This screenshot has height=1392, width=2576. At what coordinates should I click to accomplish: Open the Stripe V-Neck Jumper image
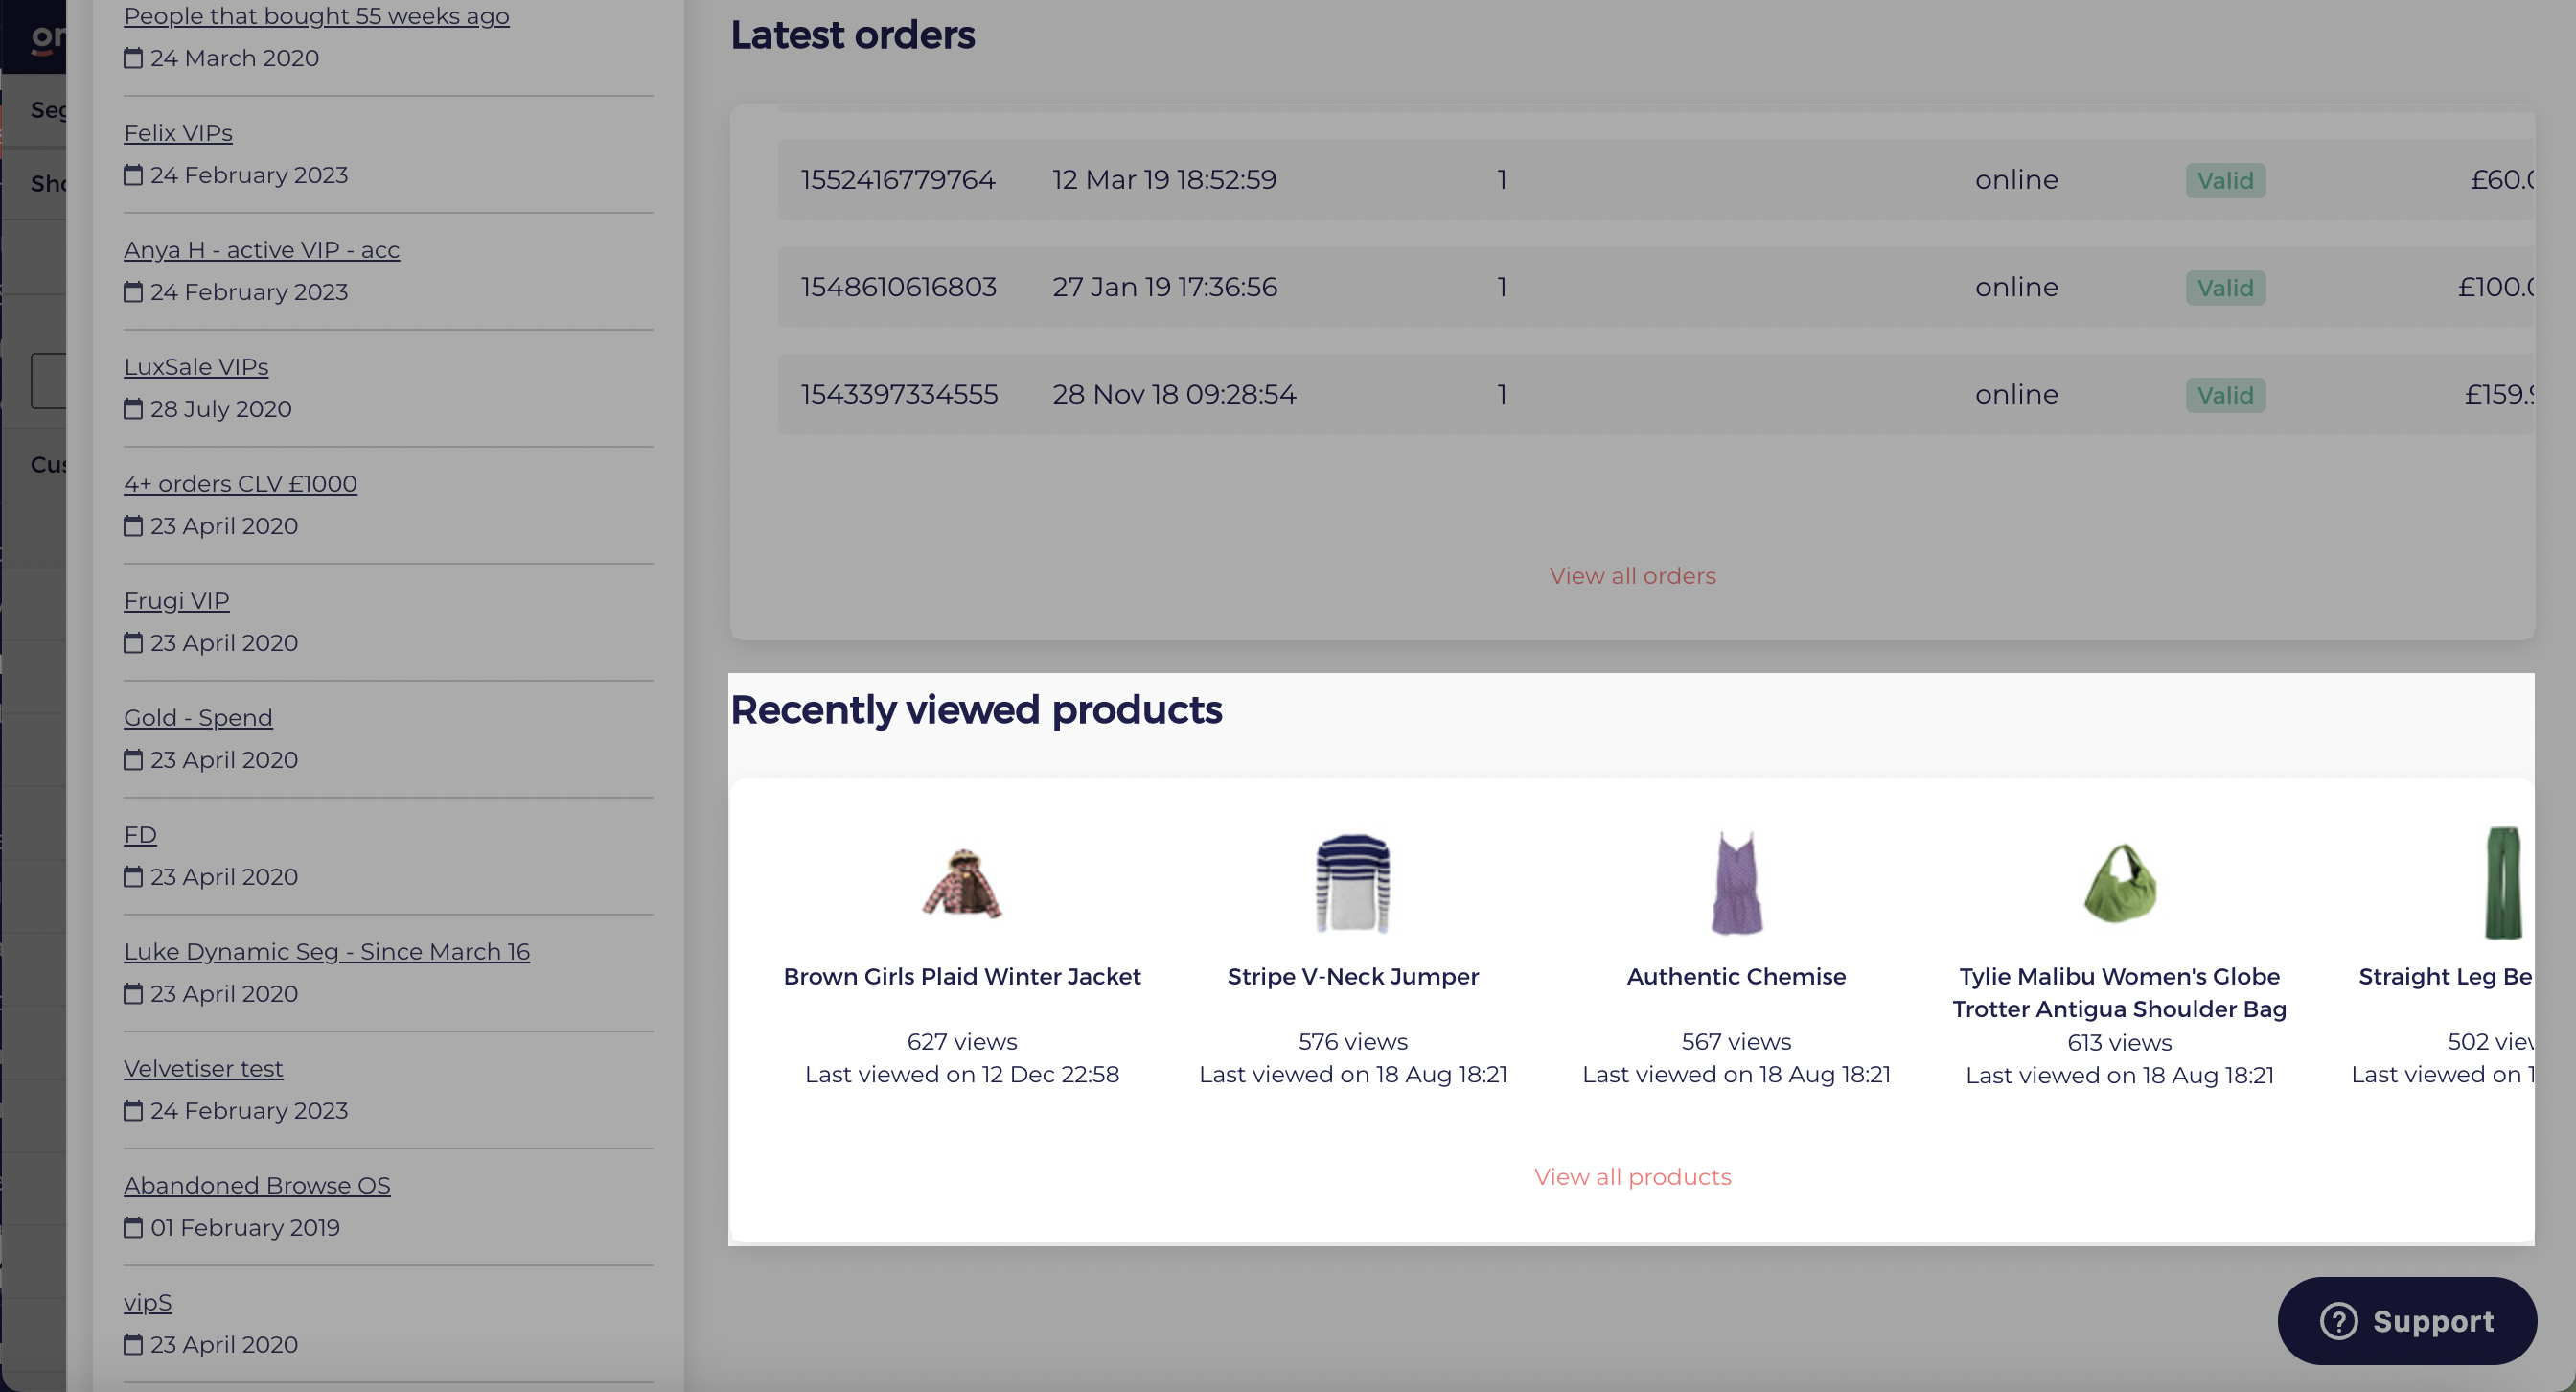point(1353,882)
